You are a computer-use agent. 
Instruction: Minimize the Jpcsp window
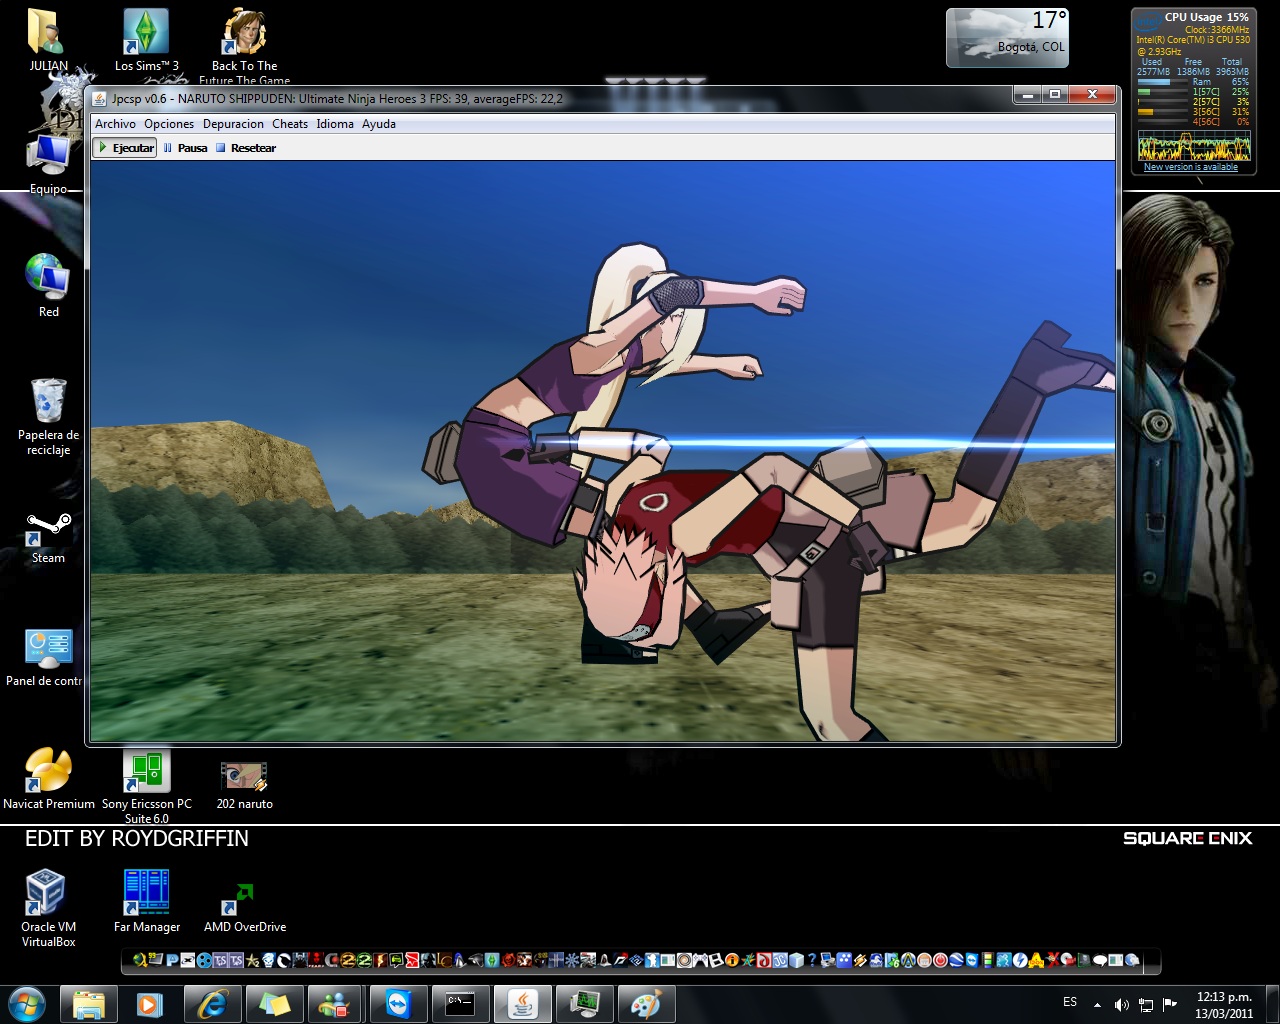[x=1027, y=94]
